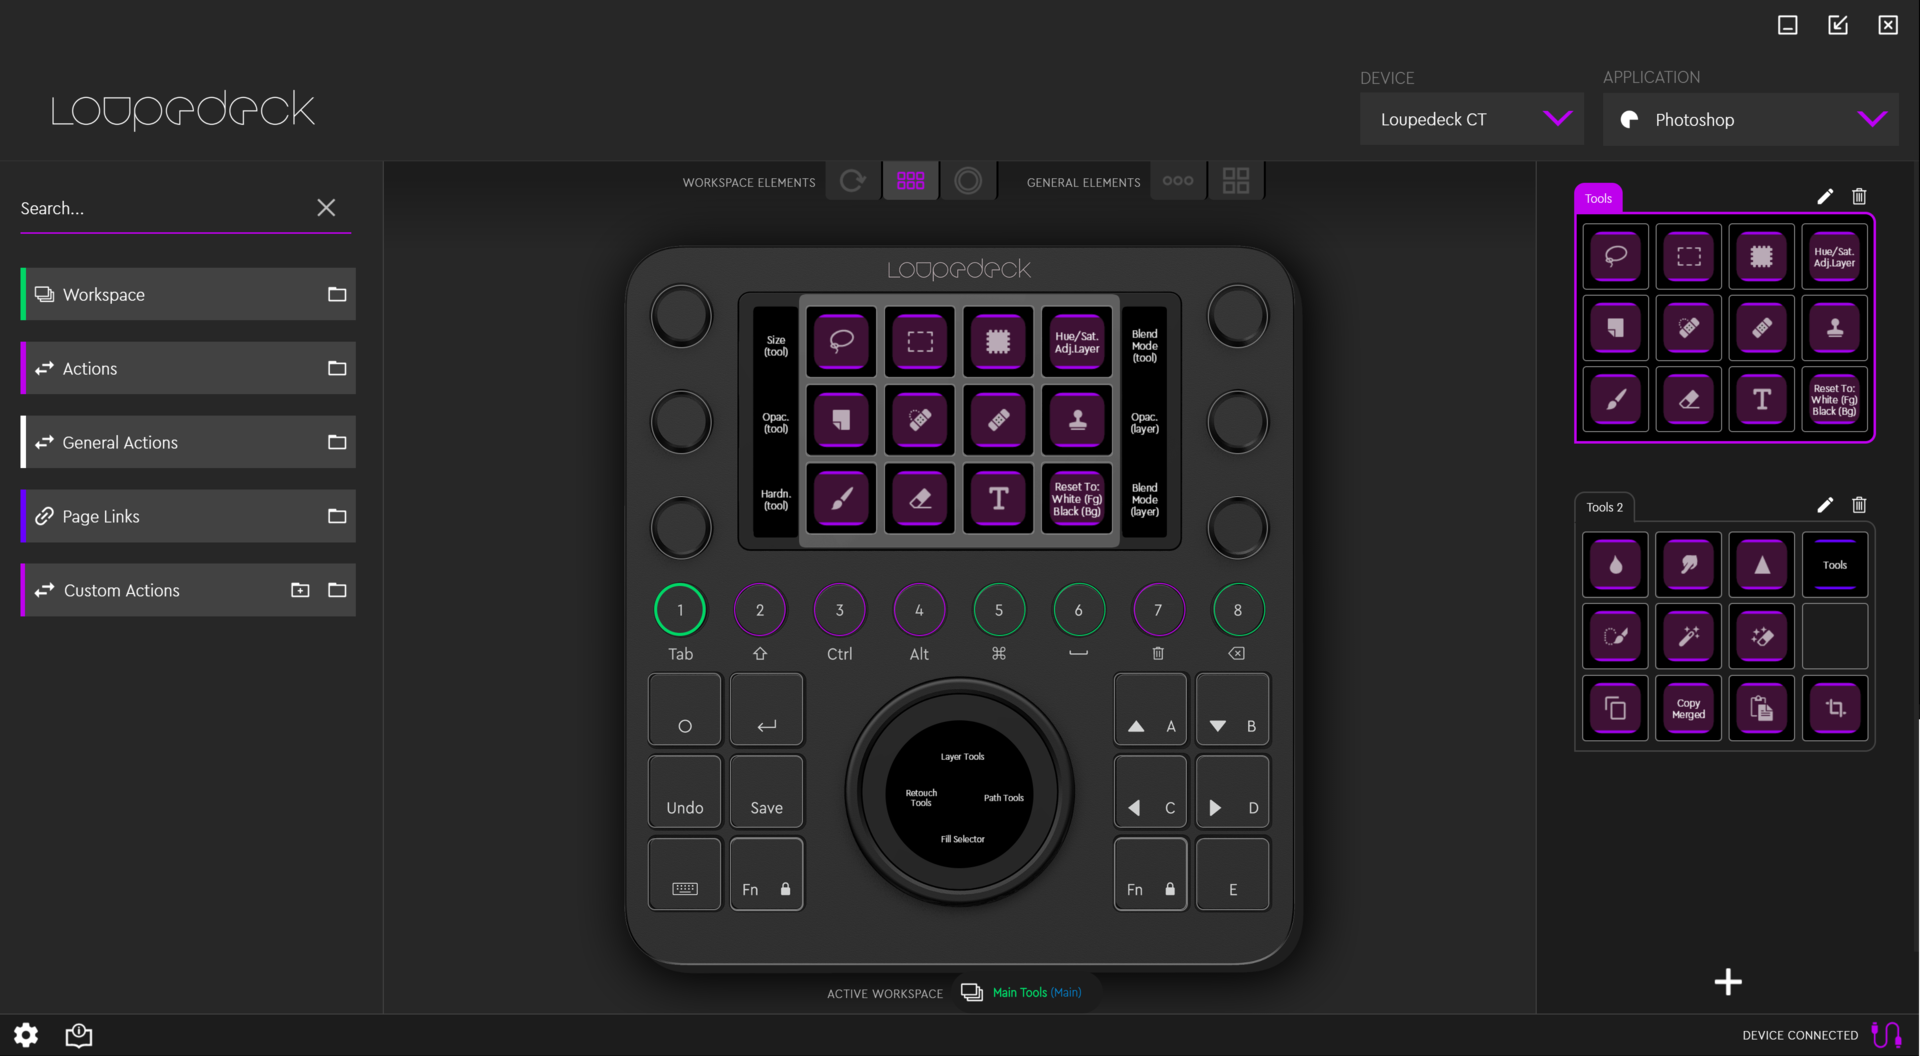Toggle the Fn lock key on the console
The image size is (1920, 1056).
click(x=766, y=873)
